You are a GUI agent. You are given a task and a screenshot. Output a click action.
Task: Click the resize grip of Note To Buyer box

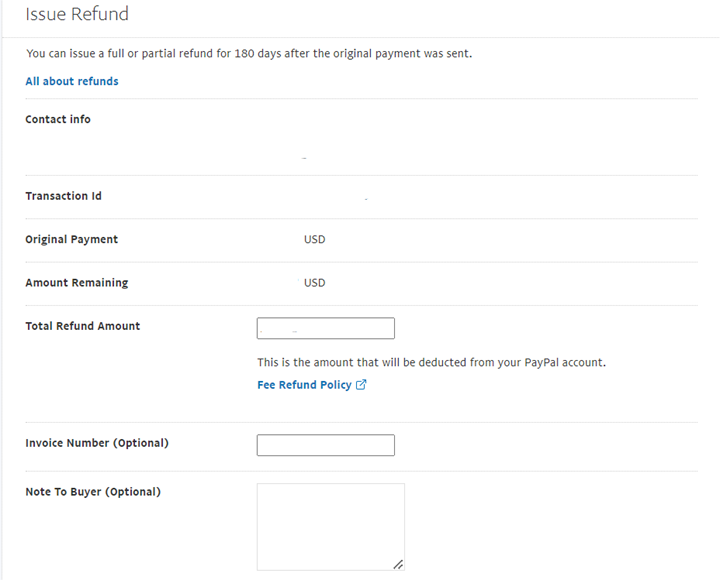pos(398,564)
